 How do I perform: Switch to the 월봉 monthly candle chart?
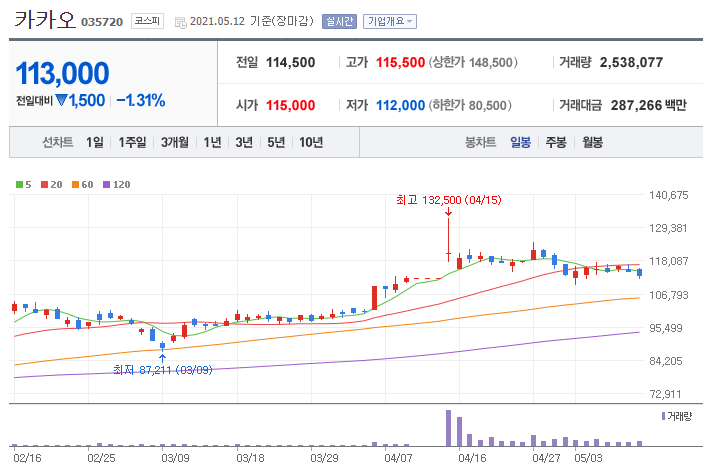pos(592,142)
